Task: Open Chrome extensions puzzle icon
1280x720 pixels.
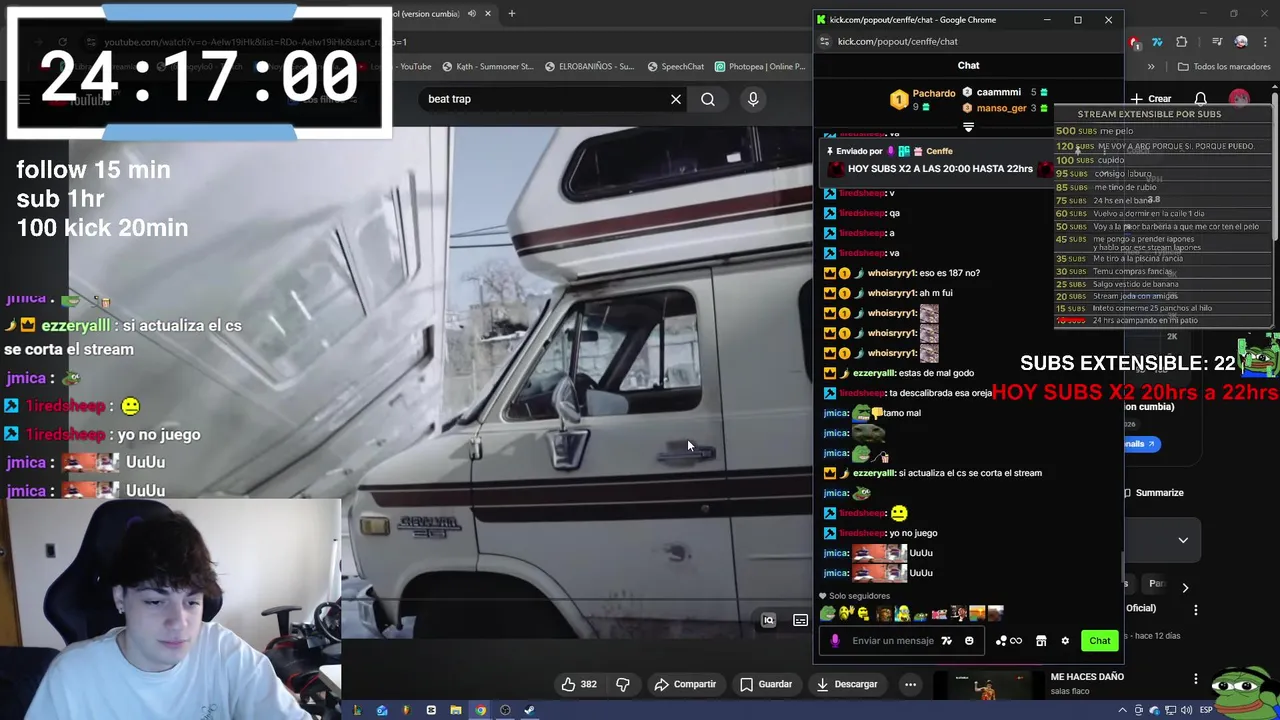Action: click(1181, 42)
